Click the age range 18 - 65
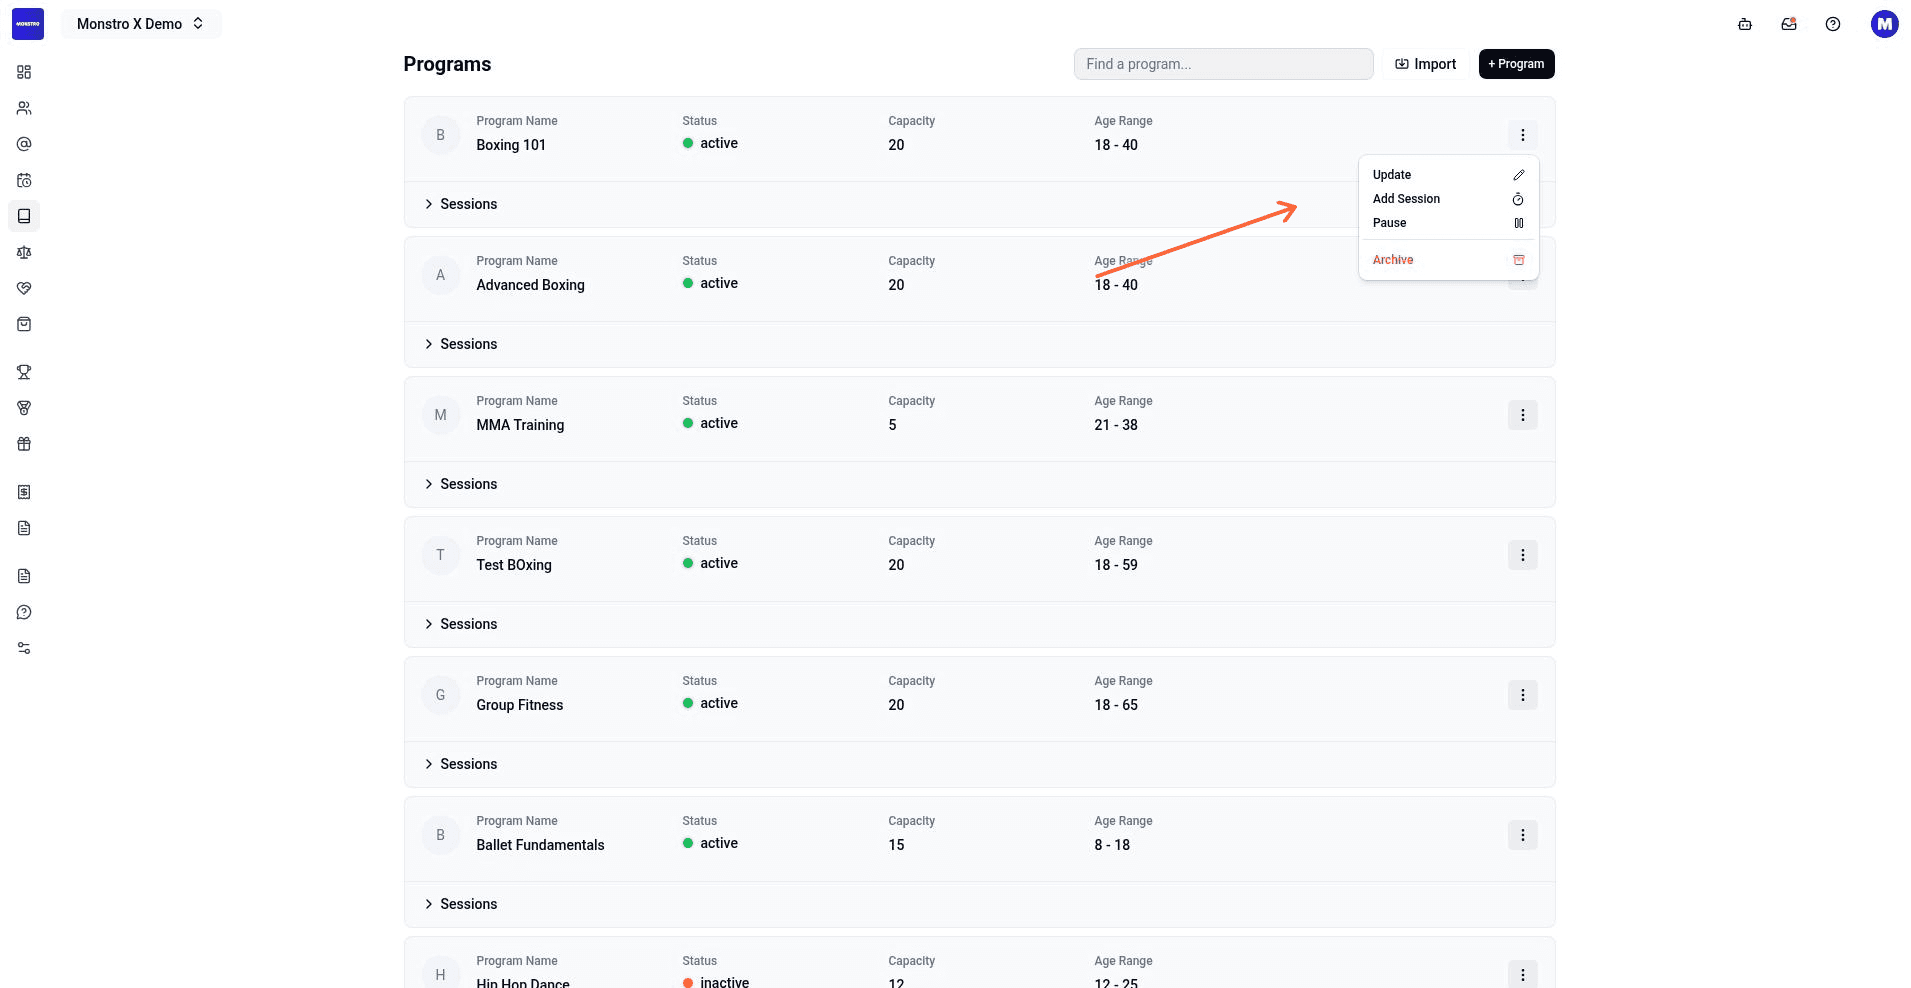Viewport: 1911px width, 988px height. 1116,705
